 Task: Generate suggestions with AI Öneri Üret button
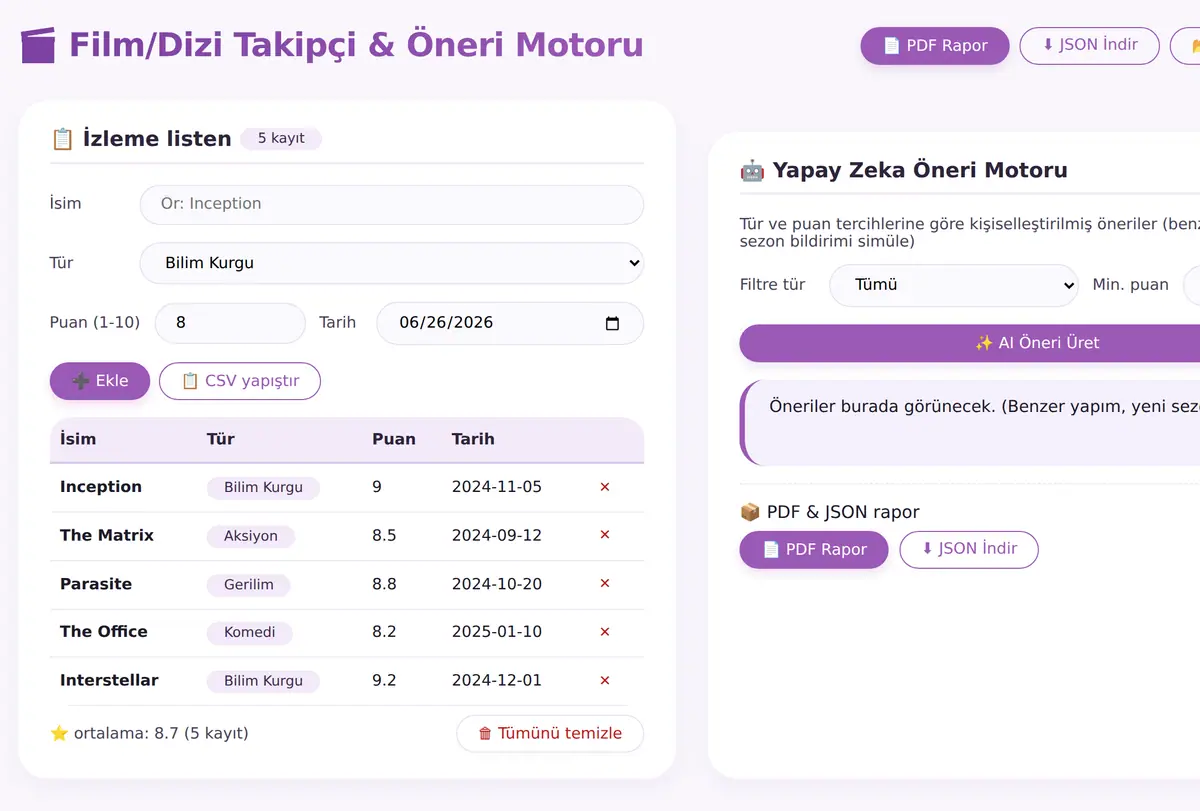tap(970, 343)
